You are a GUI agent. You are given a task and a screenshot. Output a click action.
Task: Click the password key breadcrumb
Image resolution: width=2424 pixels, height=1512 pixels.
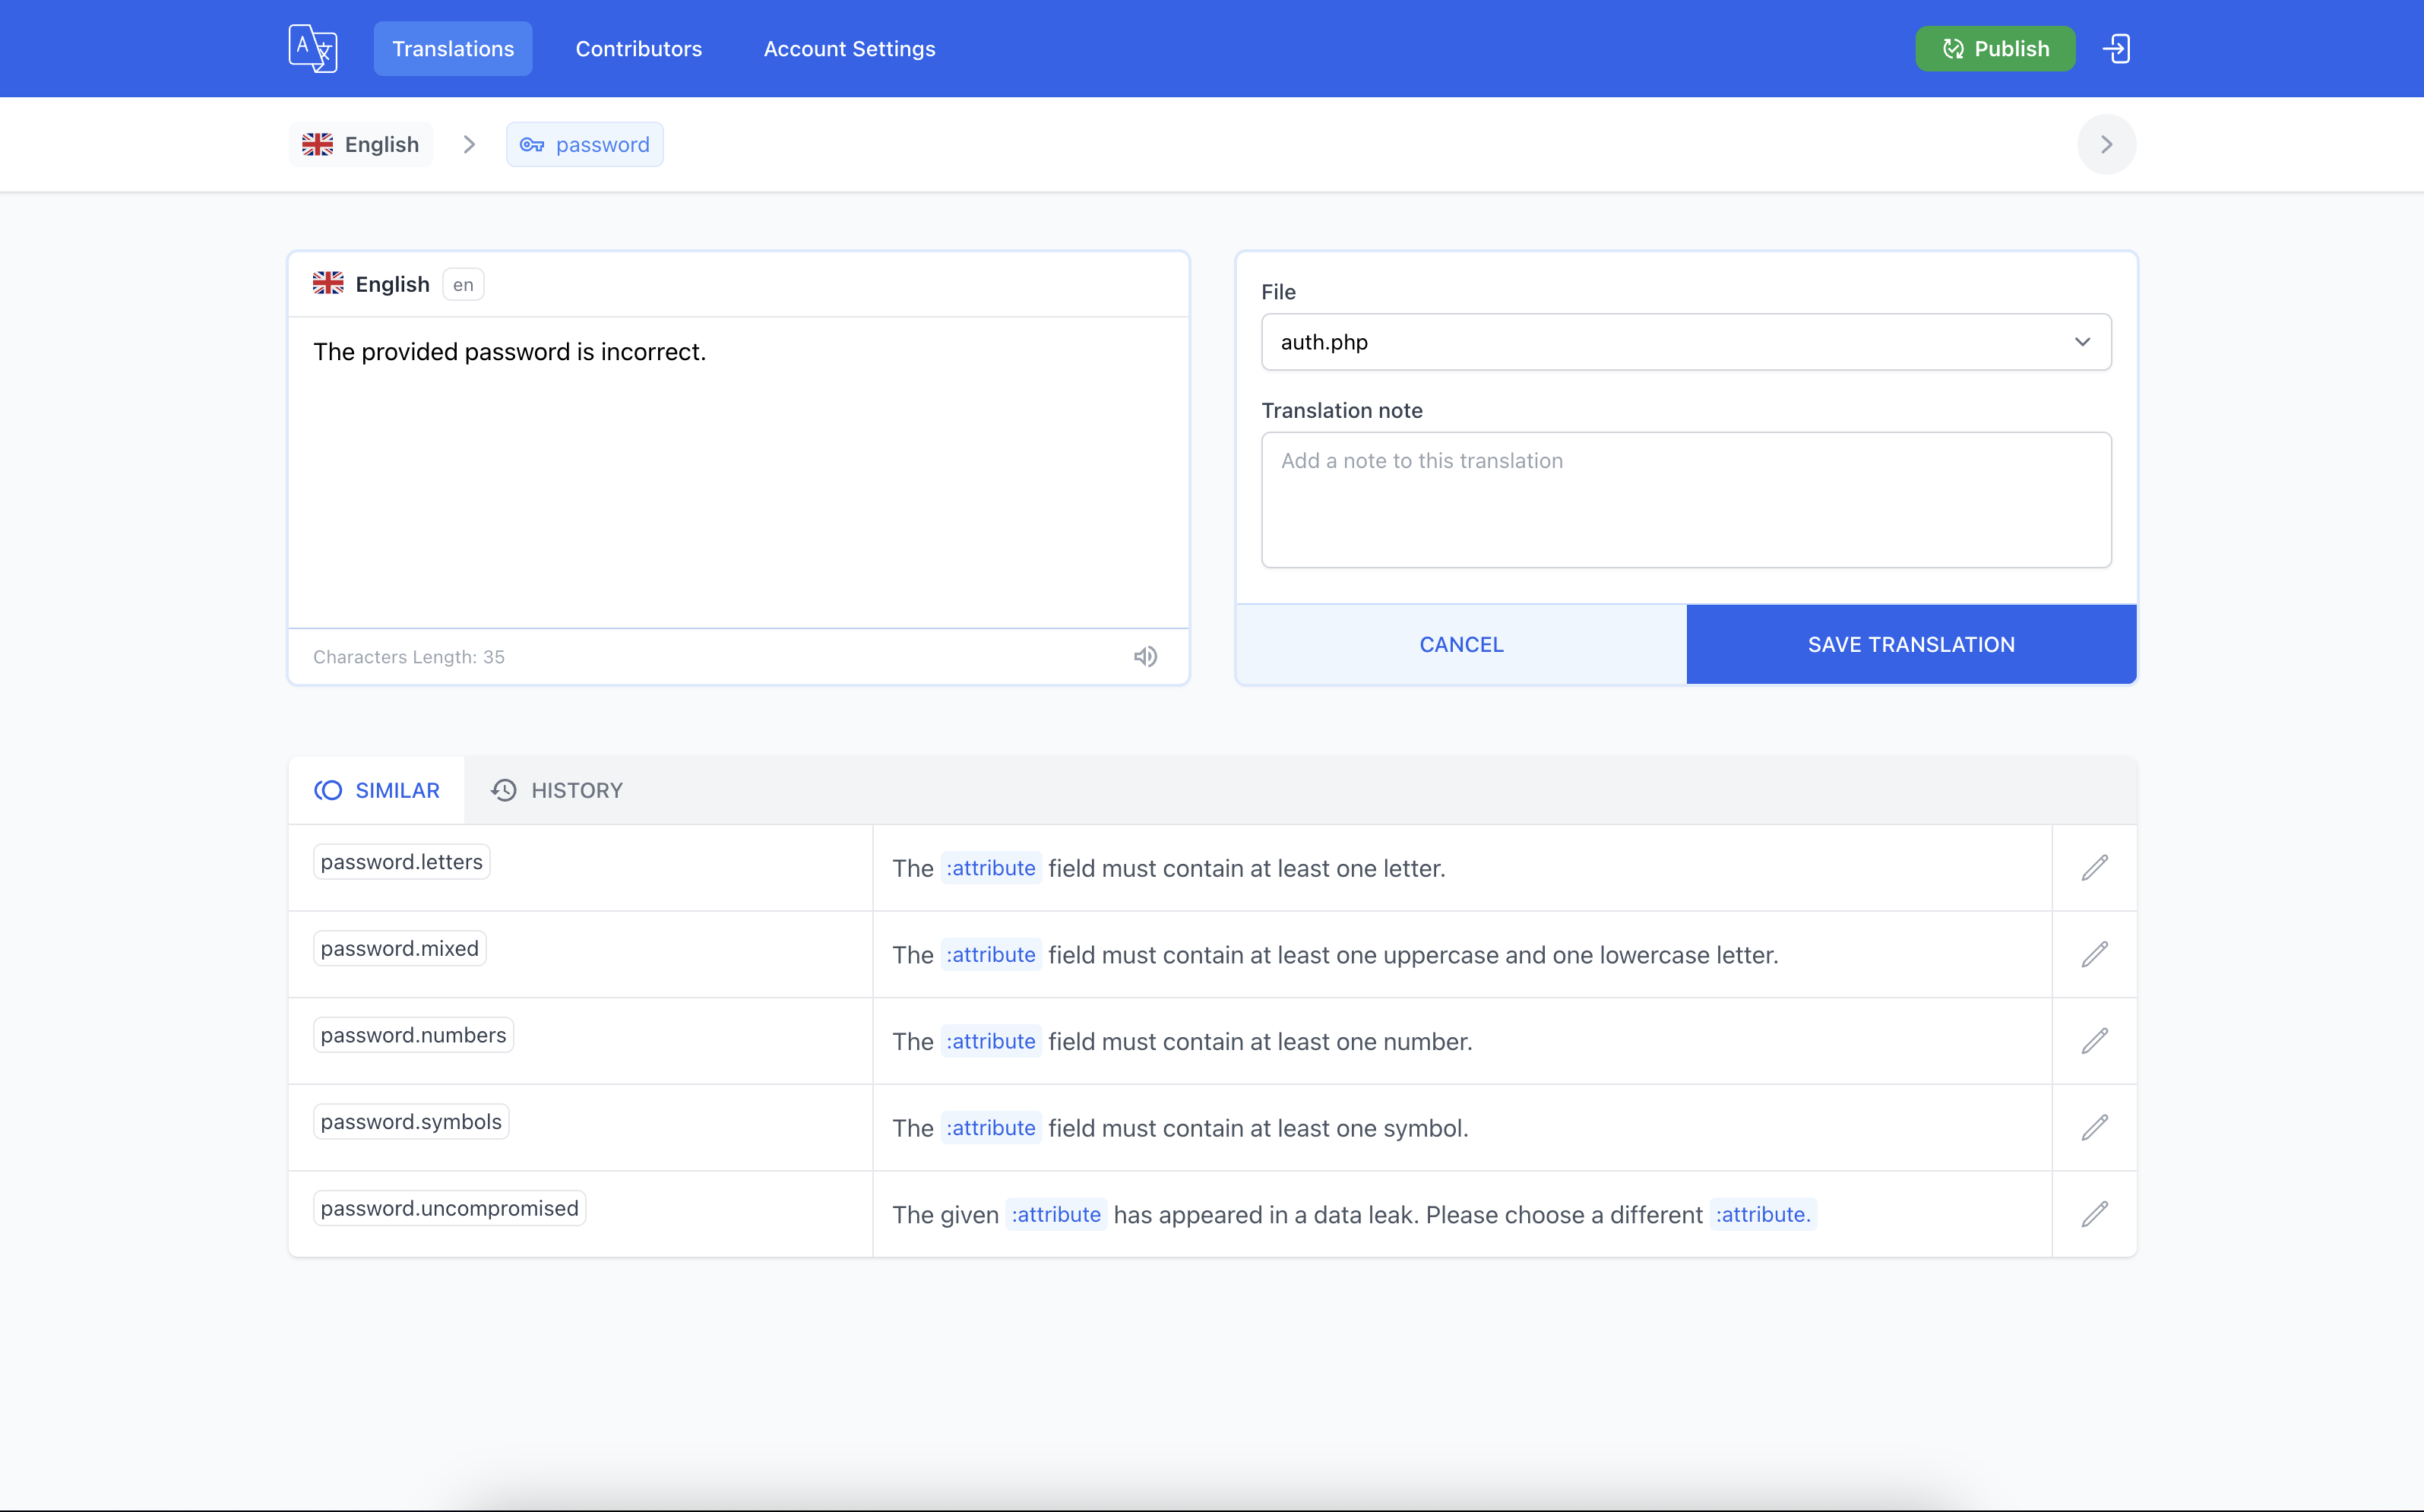(585, 145)
